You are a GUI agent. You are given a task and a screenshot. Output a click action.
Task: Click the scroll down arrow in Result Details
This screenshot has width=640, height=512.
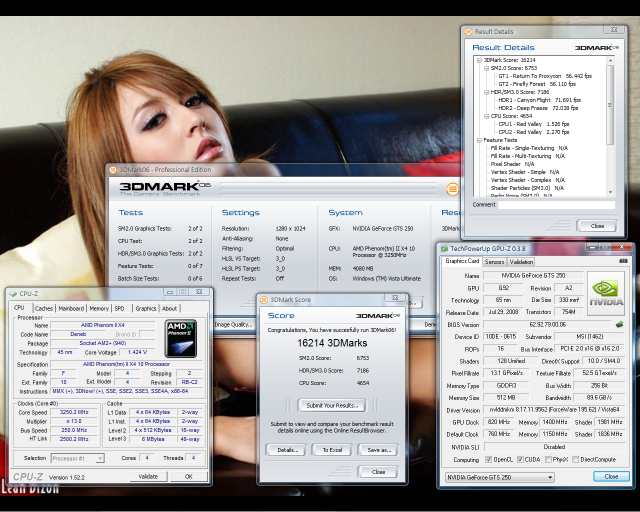pyautogui.click(x=610, y=192)
